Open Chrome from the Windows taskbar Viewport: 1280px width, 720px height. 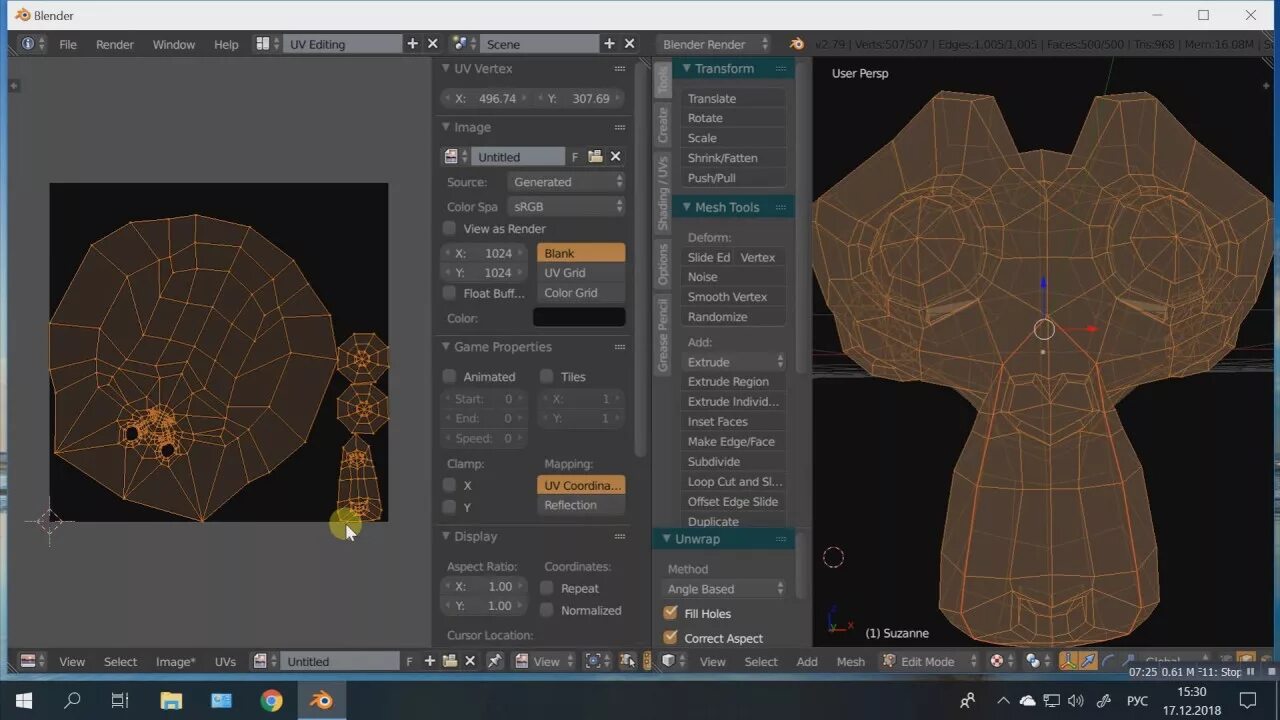271,701
